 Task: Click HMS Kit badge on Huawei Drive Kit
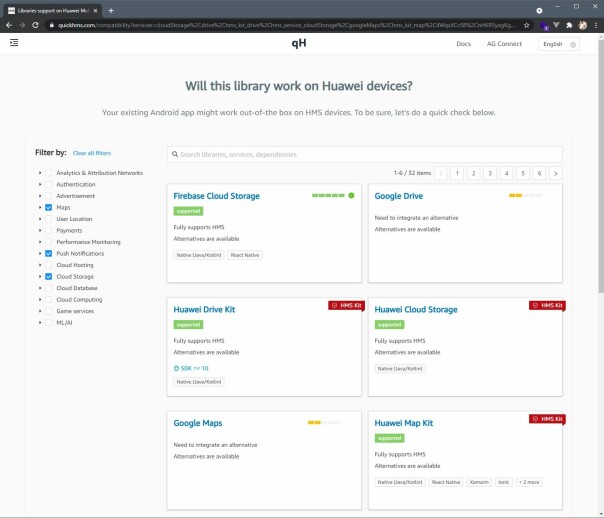point(347,305)
